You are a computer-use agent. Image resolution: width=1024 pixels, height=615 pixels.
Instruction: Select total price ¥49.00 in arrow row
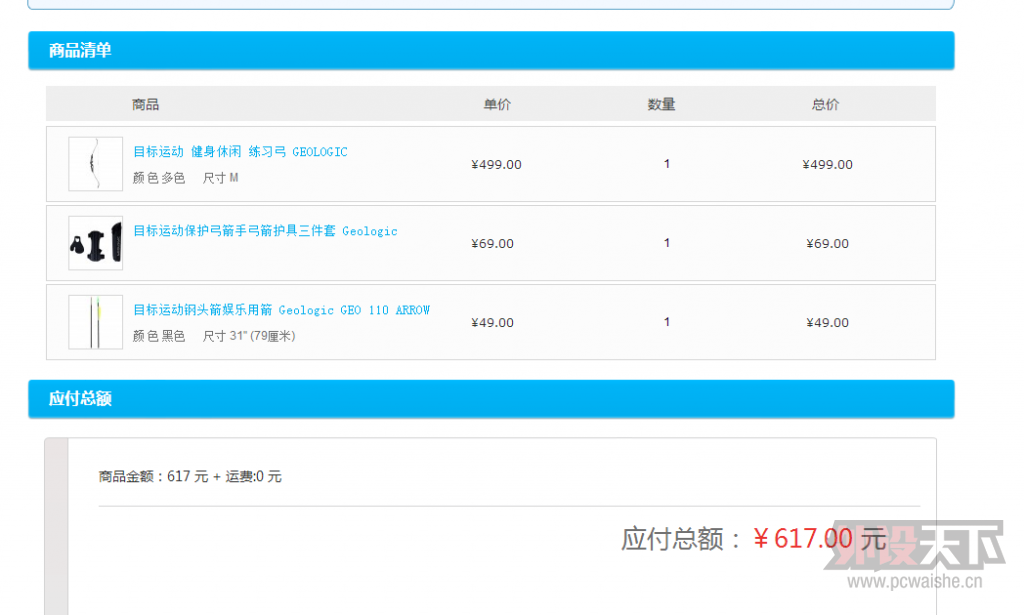click(x=827, y=323)
